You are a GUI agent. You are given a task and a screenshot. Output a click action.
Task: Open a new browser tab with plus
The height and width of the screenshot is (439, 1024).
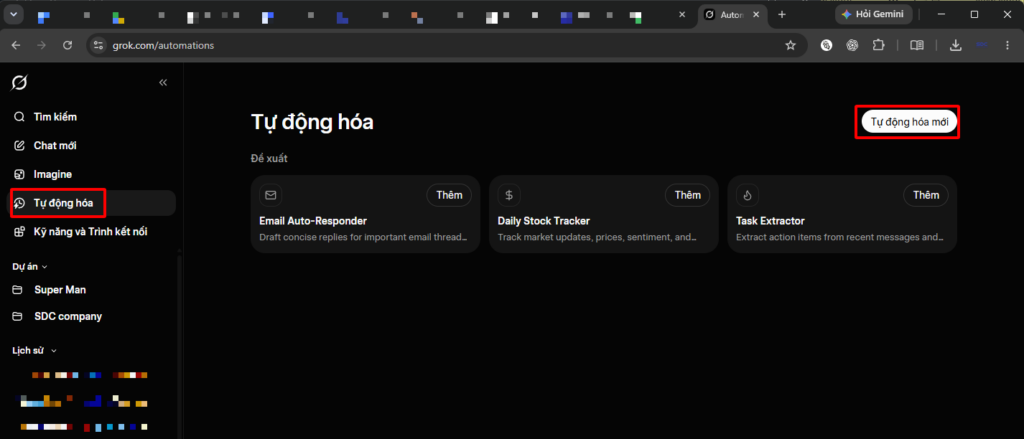782,14
